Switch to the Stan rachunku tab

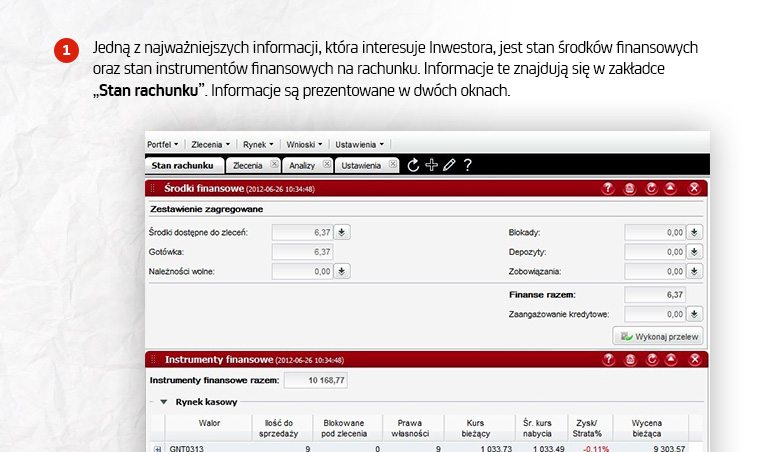tap(184, 166)
